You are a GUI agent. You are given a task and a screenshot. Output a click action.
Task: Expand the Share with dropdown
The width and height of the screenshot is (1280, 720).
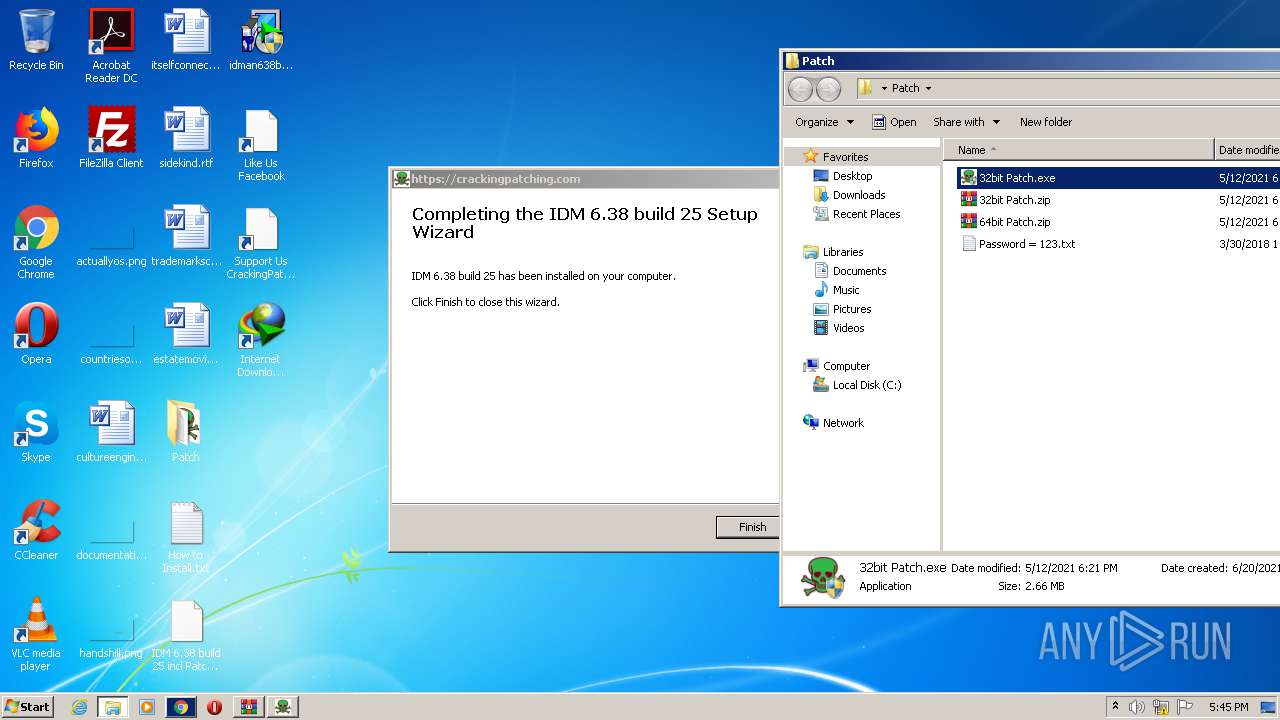(966, 122)
